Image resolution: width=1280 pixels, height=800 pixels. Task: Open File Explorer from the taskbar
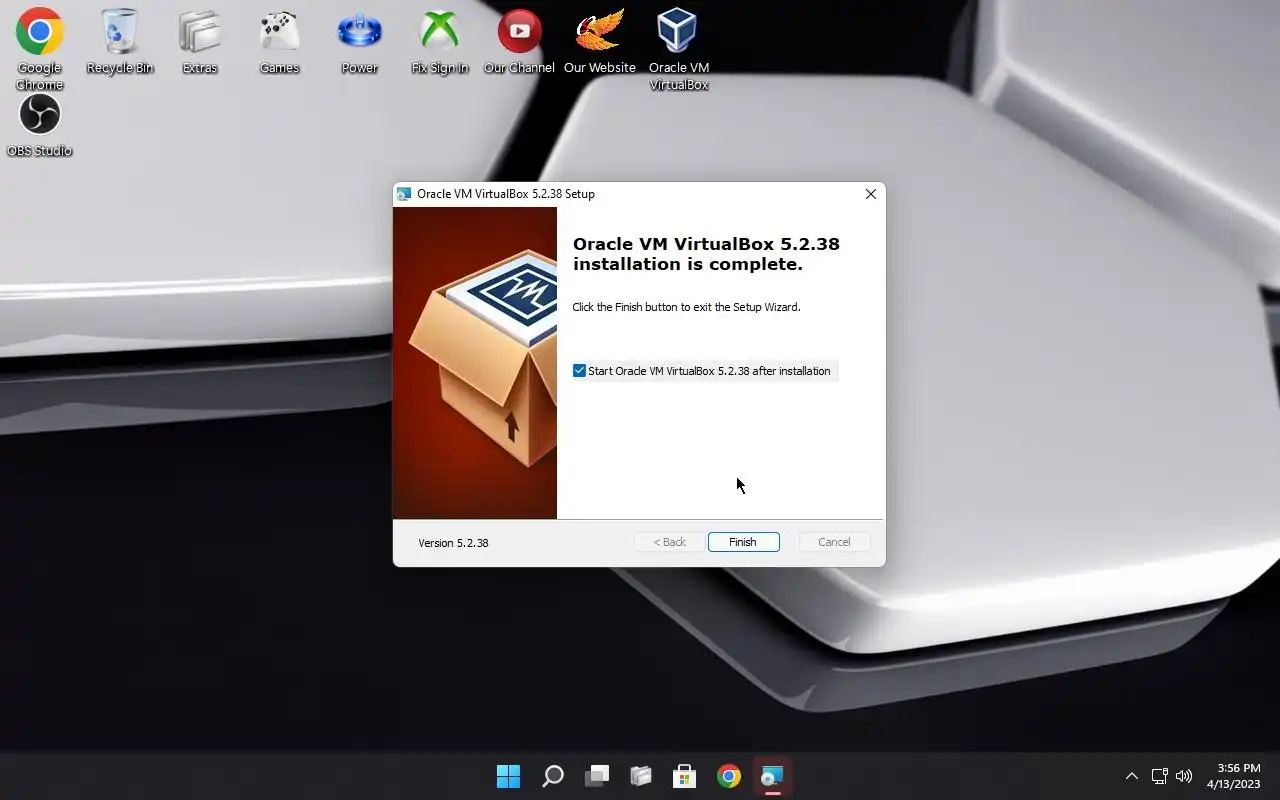[641, 776]
